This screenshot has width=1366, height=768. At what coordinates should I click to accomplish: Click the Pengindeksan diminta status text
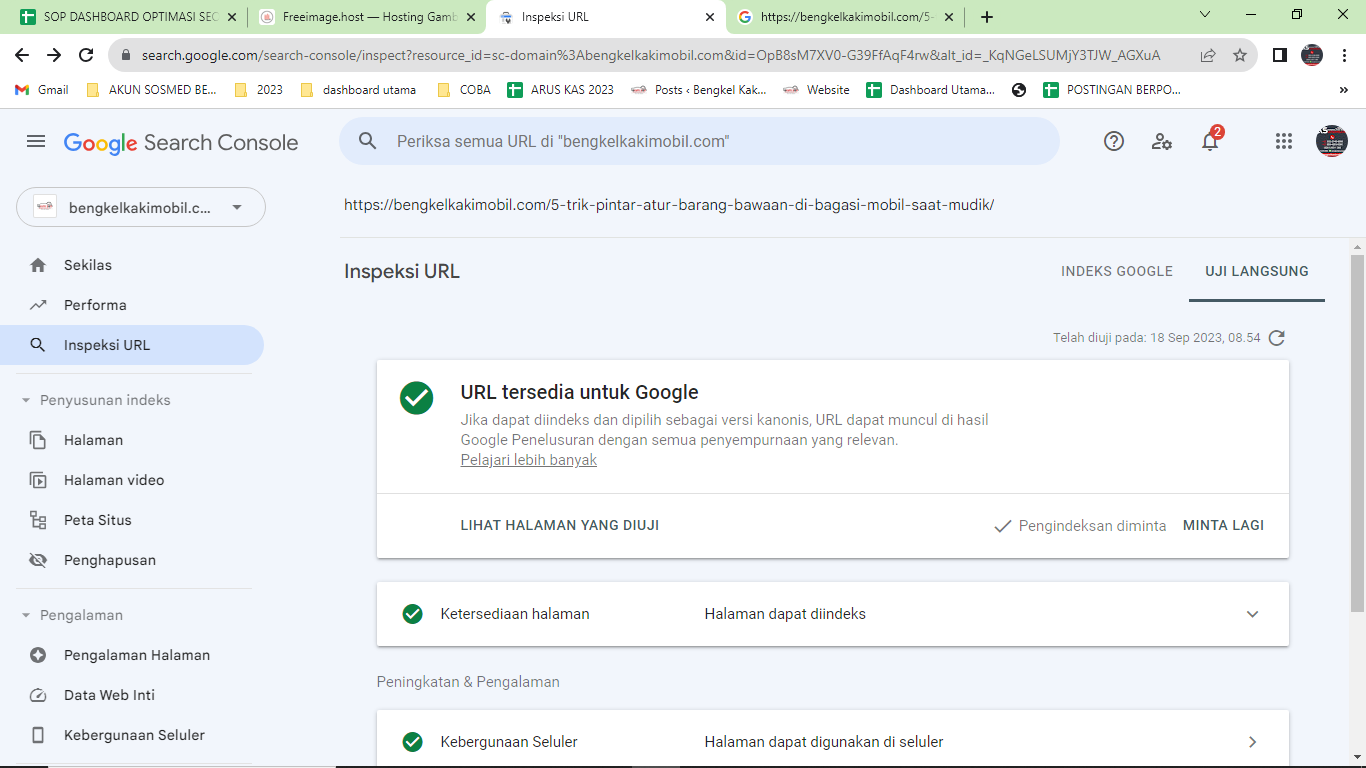point(1092,525)
